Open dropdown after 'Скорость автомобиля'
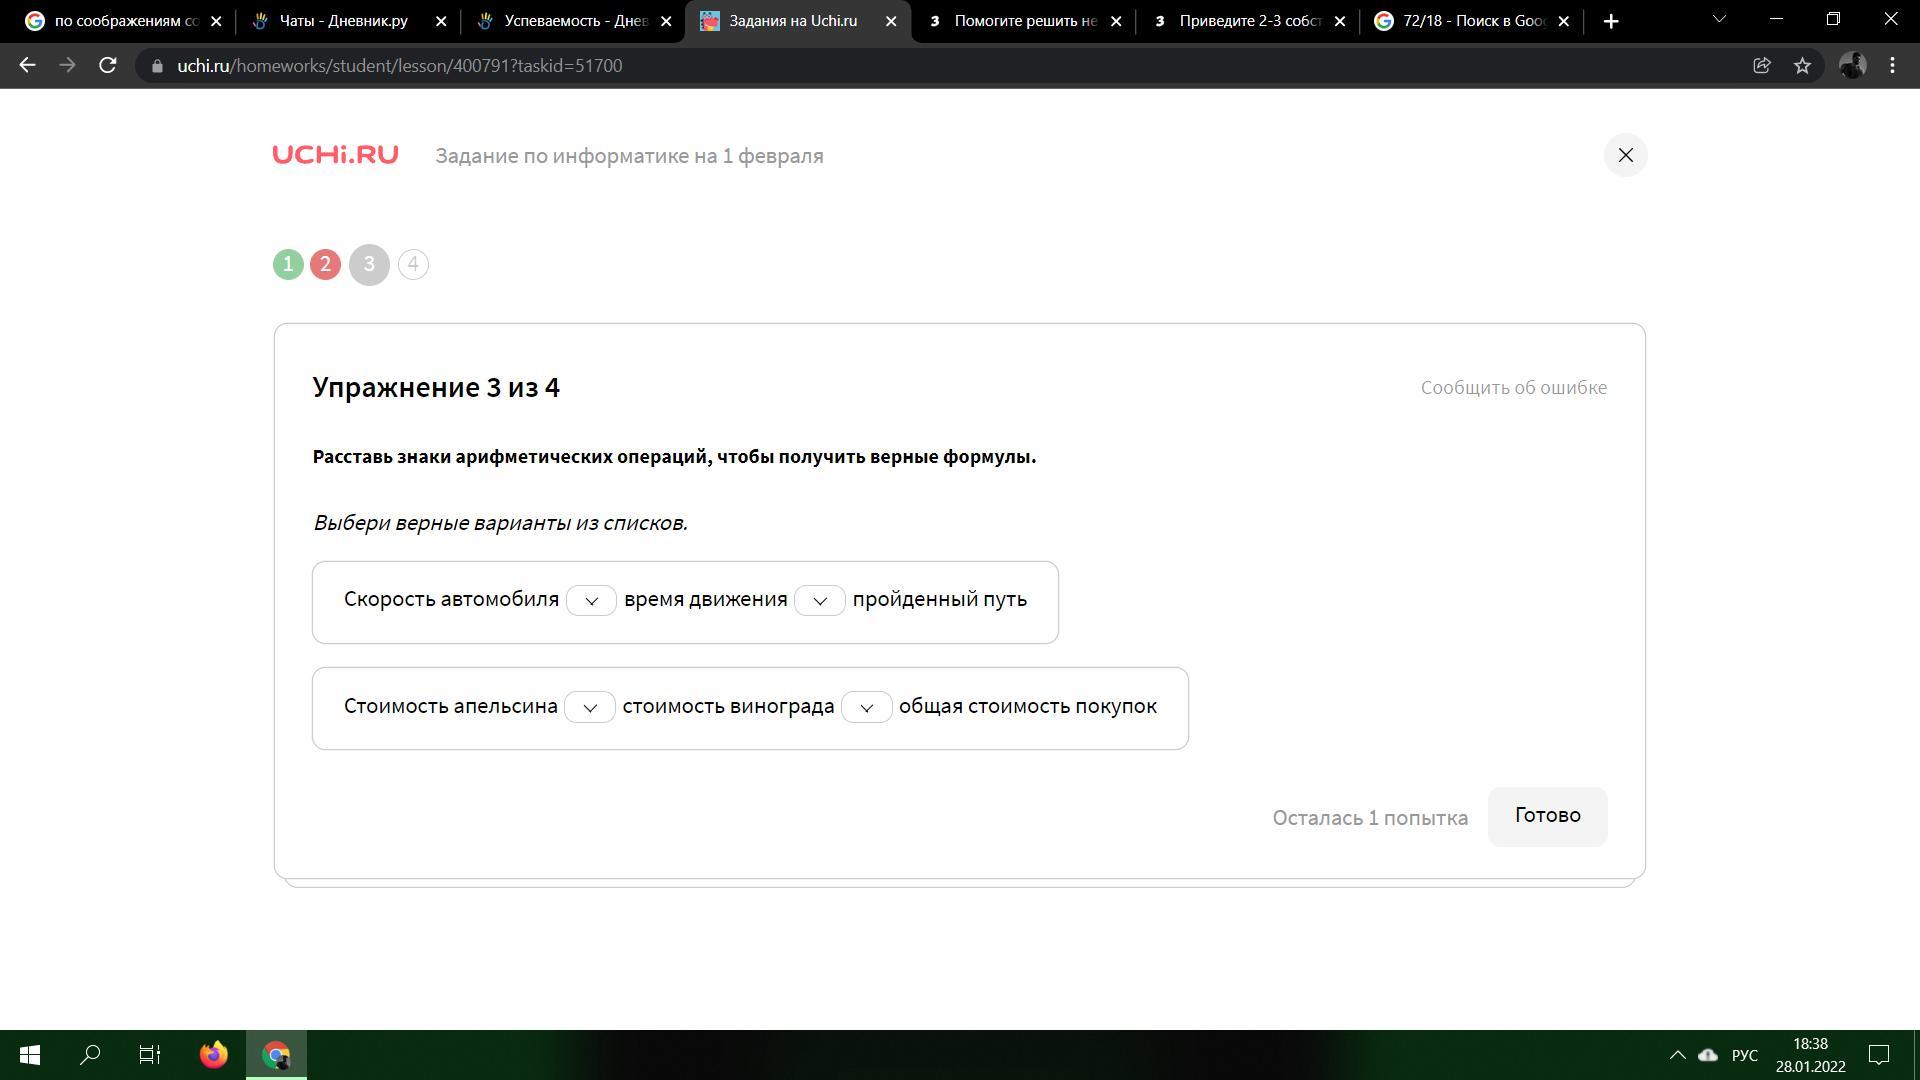 coord(591,600)
